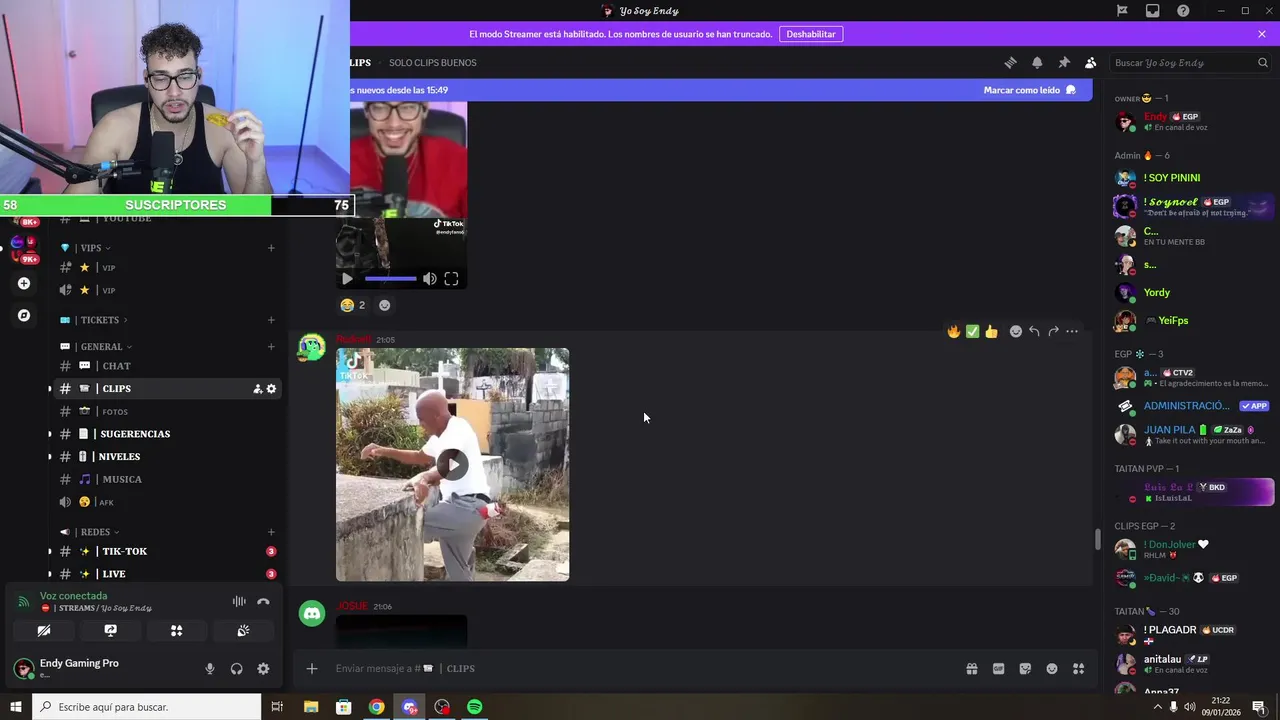Open notification settings bell icon
The image size is (1280, 720).
pos(1037,62)
